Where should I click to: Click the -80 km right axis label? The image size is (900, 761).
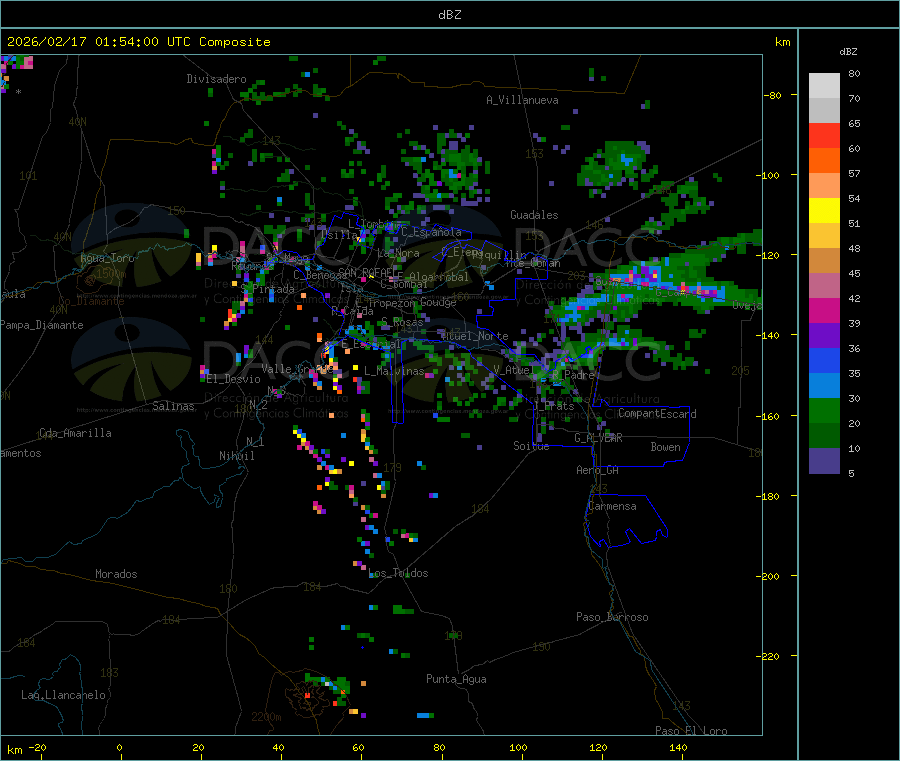(773, 95)
